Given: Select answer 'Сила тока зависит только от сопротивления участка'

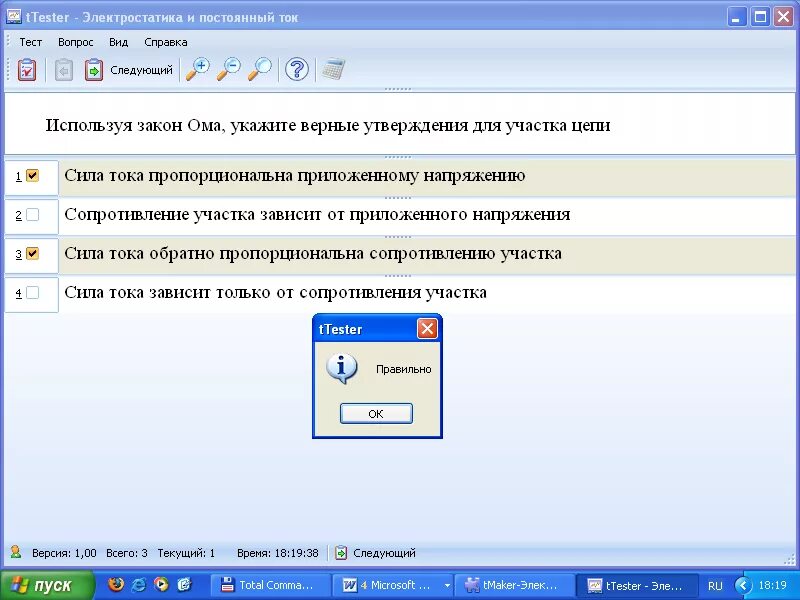Looking at the screenshot, I should point(276,293).
